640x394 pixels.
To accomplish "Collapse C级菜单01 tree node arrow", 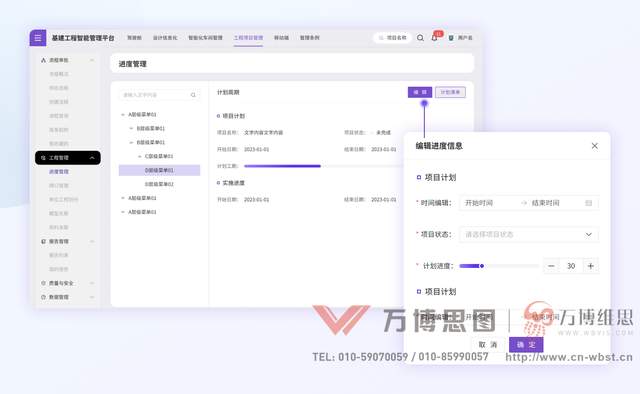I will [140, 156].
